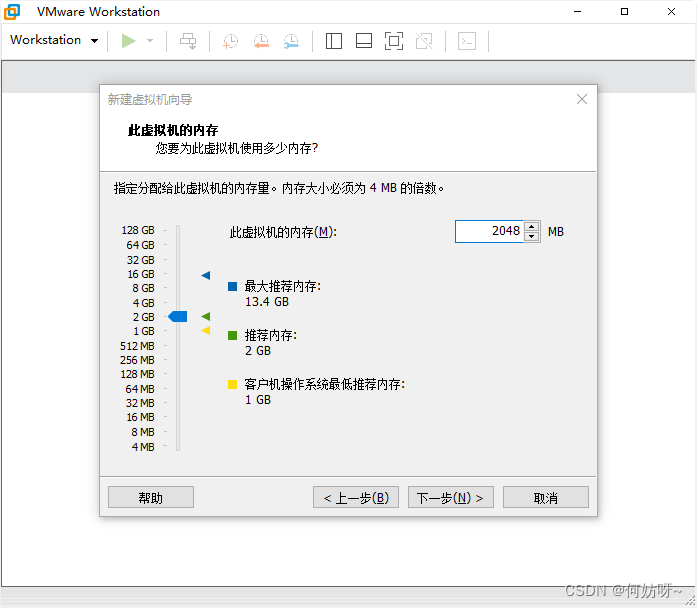Click the green recommended memory marker
Image resolution: width=697 pixels, height=608 pixels.
tap(205, 316)
